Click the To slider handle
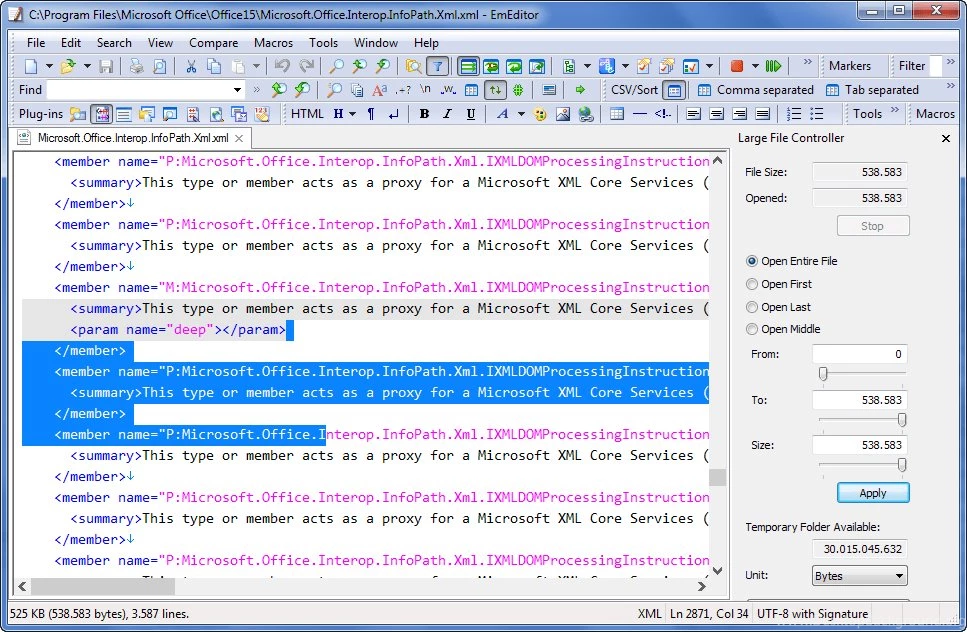Screen dimensions: 967x632 click(902, 420)
